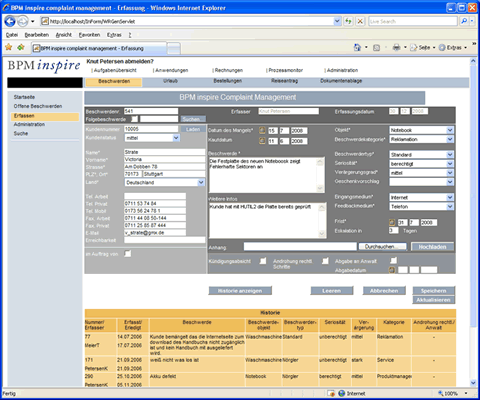Open the Bearbeiten menu
The width and height of the screenshot is (480, 400).
coord(37,35)
